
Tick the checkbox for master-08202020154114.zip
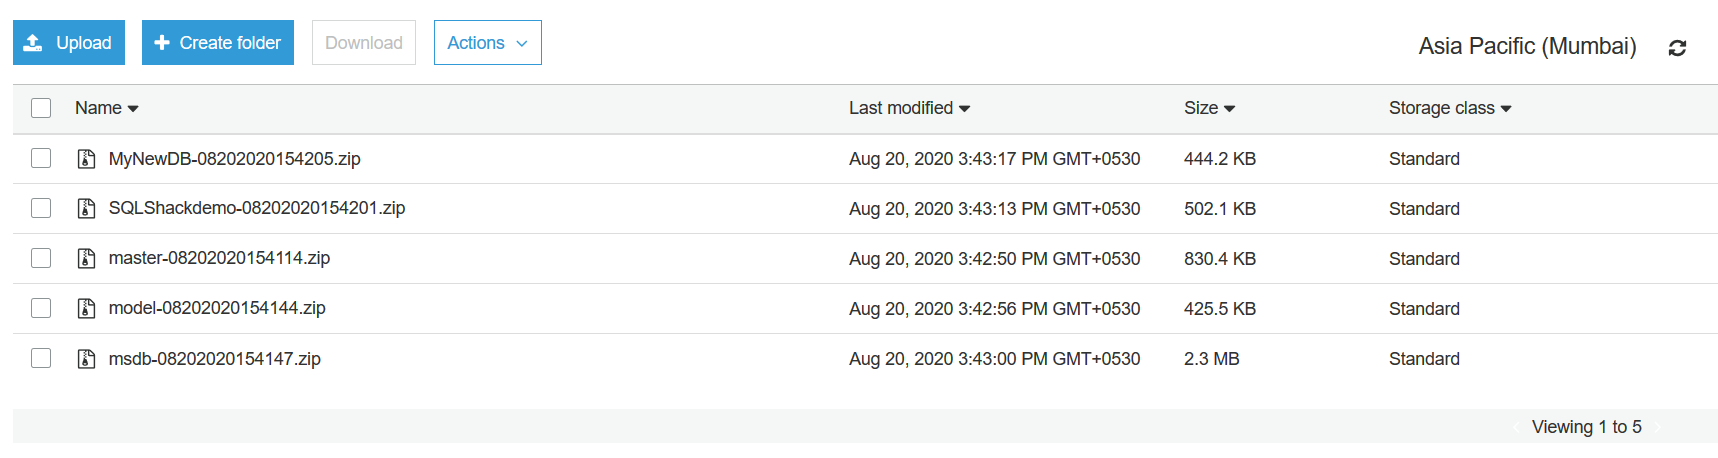41,258
